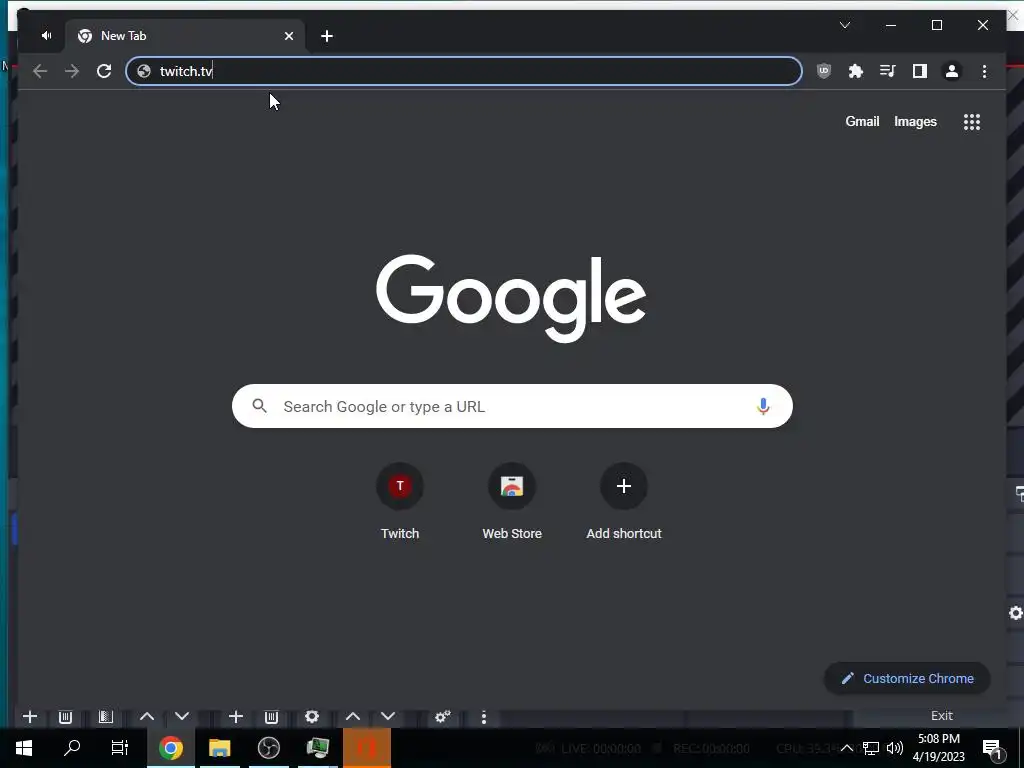Open the Windows Start menu
This screenshot has height=768, width=1024.
click(24, 748)
